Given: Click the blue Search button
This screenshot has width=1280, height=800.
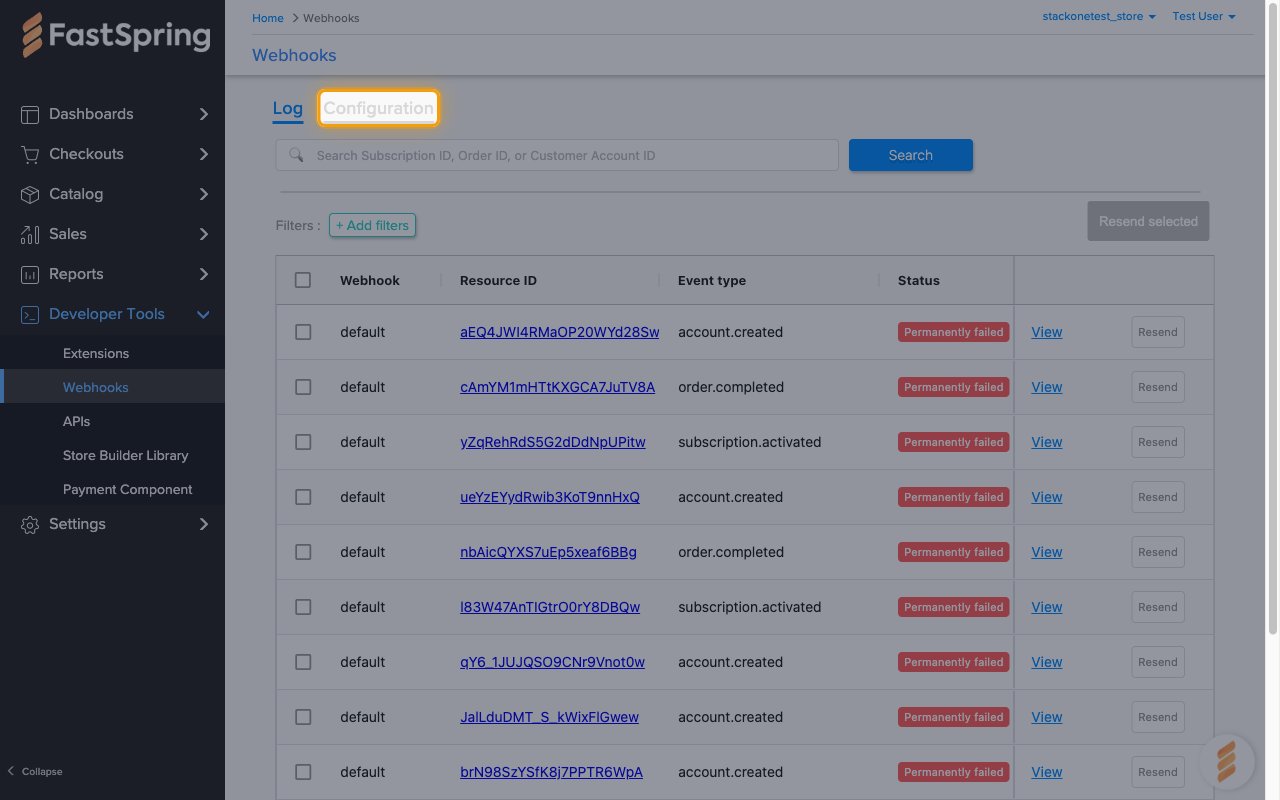Looking at the screenshot, I should [911, 155].
